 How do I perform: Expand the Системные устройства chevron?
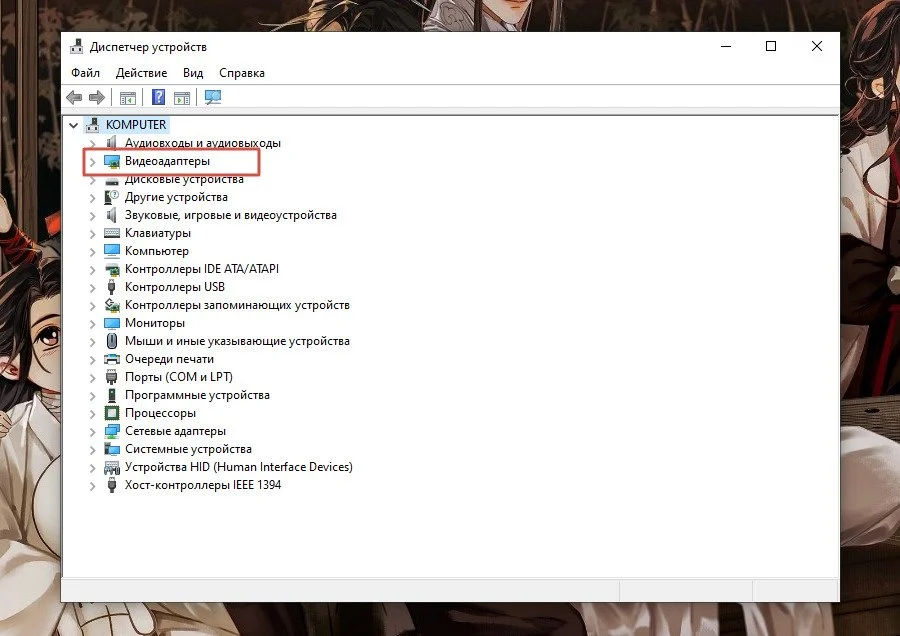92,450
